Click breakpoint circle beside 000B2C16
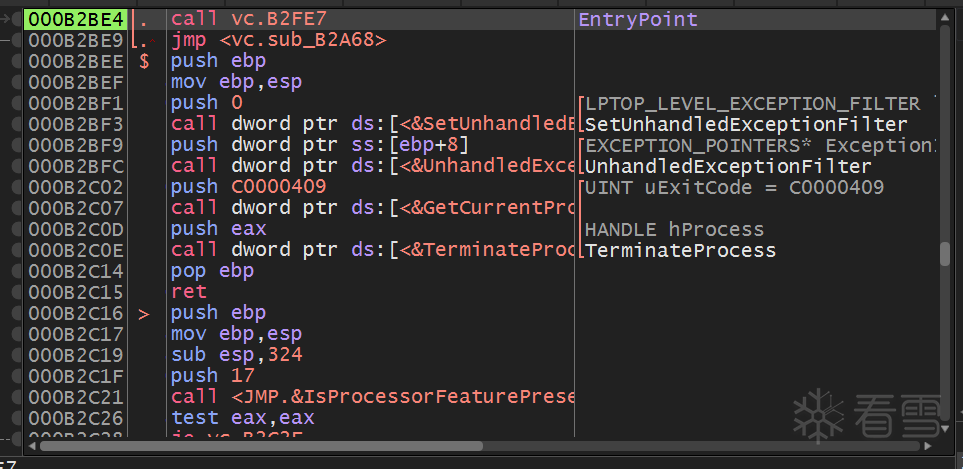This screenshot has height=469, width=963. [17, 313]
